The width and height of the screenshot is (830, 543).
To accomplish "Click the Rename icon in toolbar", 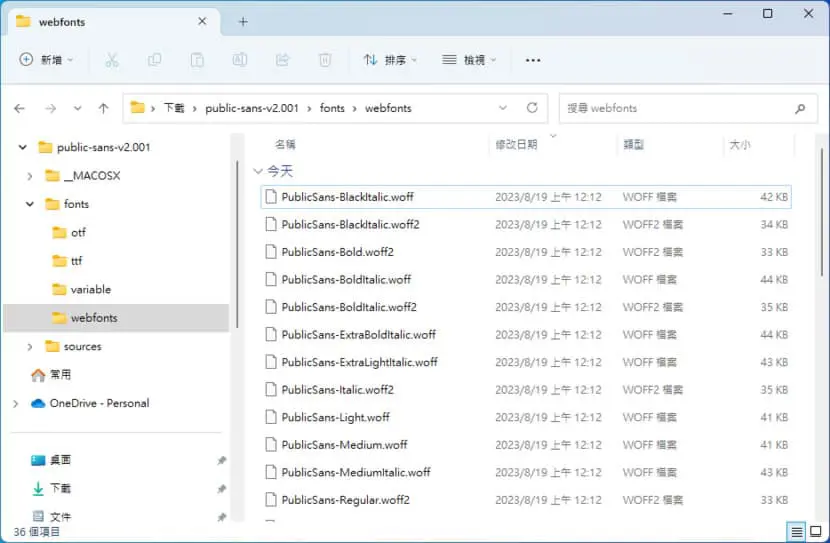I will 240,60.
